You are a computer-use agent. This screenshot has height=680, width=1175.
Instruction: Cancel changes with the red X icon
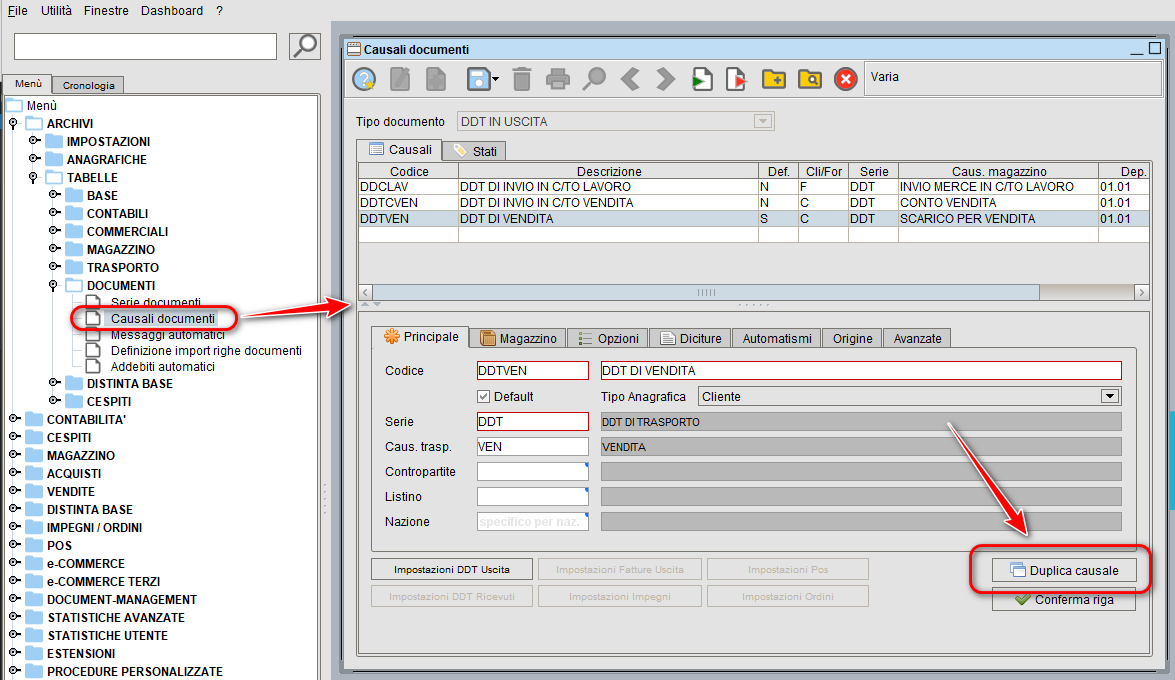coord(844,79)
